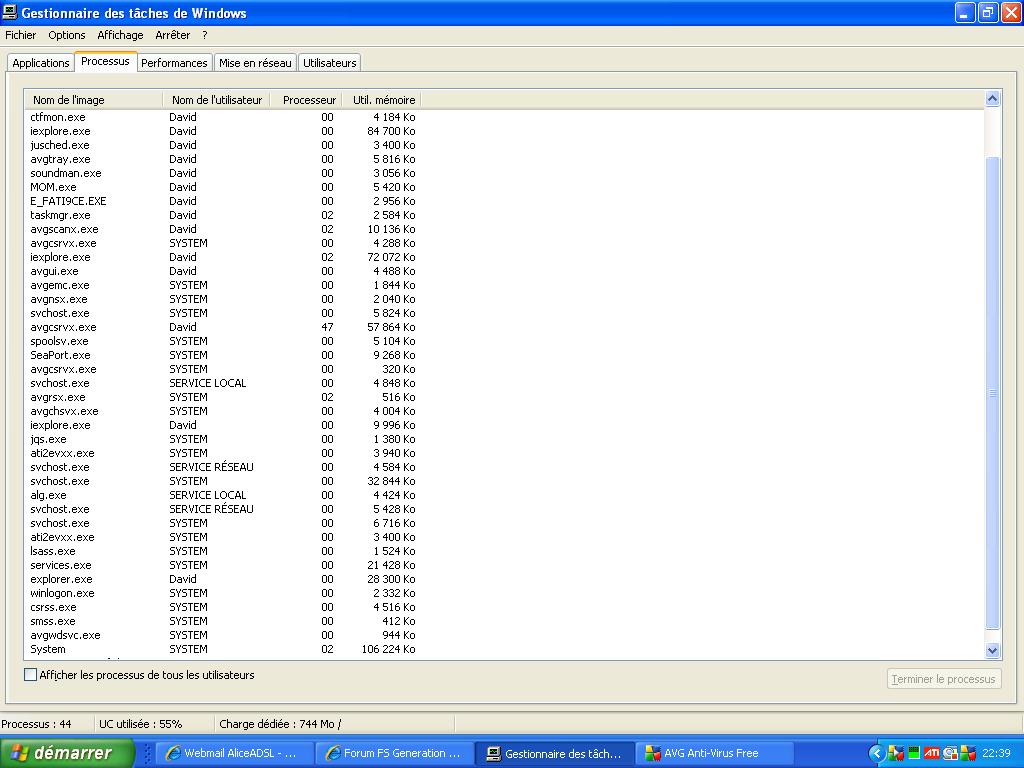Select iexplore.exe using 84 700 Ko
Viewport: 1024px width, 768px height.
point(223,131)
